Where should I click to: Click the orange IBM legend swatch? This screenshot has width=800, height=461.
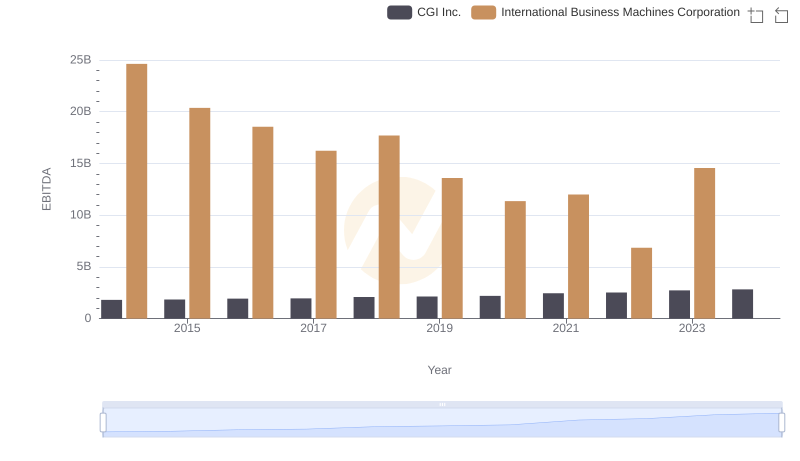point(484,12)
